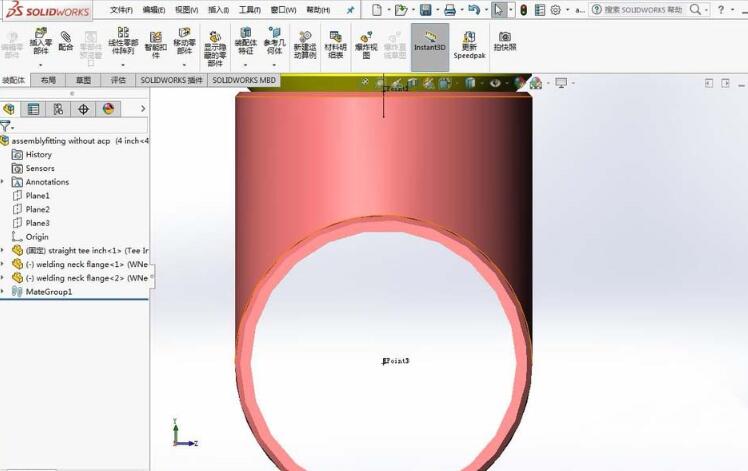
Task: Click the Rebuild traffic light icon
Action: click(523, 10)
